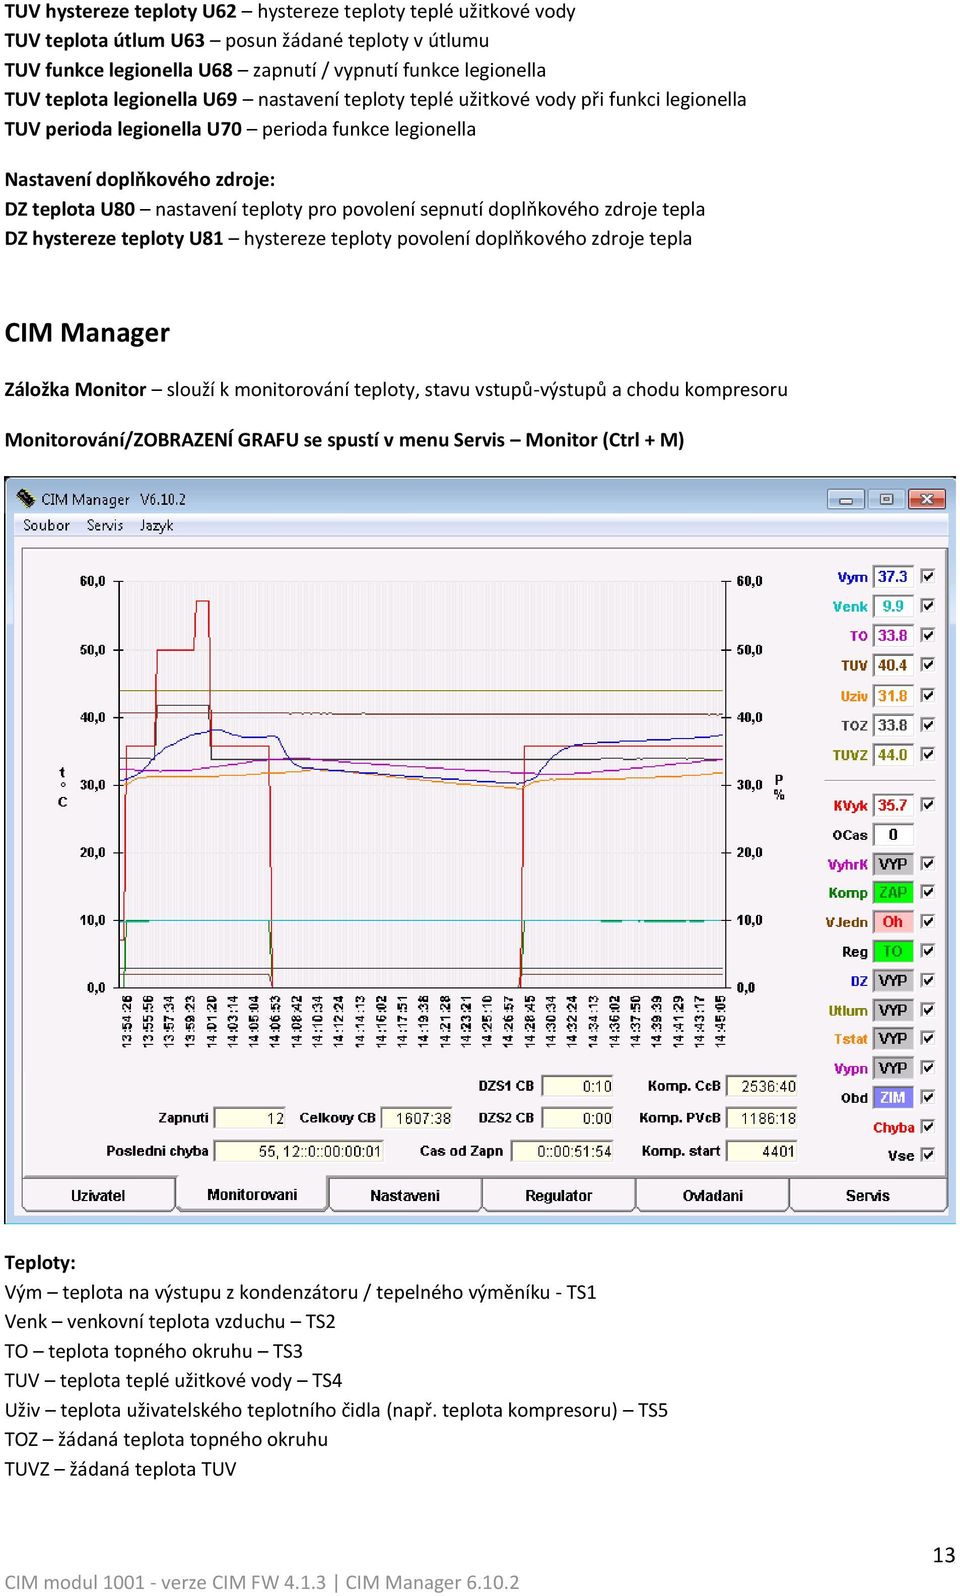Toggle the DZ graph checkbox
This screenshot has height=1596, width=960.
point(928,980)
